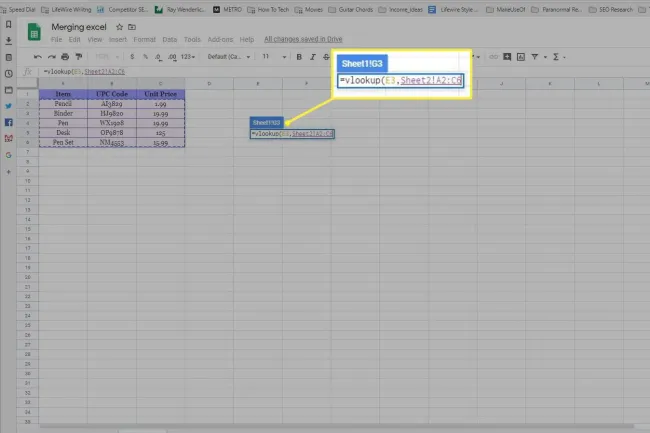Star the Merging excel document
Screen dimensions: 650x433
click(x=119, y=27)
